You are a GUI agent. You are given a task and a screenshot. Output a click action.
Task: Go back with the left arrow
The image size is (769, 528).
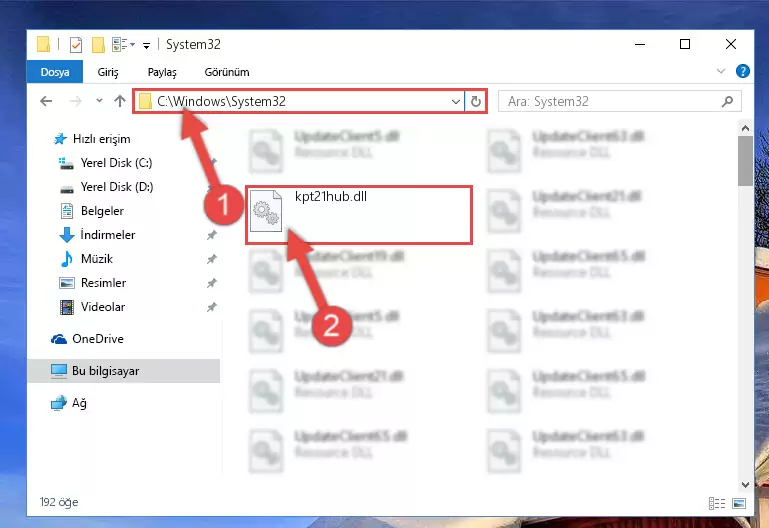coord(46,101)
